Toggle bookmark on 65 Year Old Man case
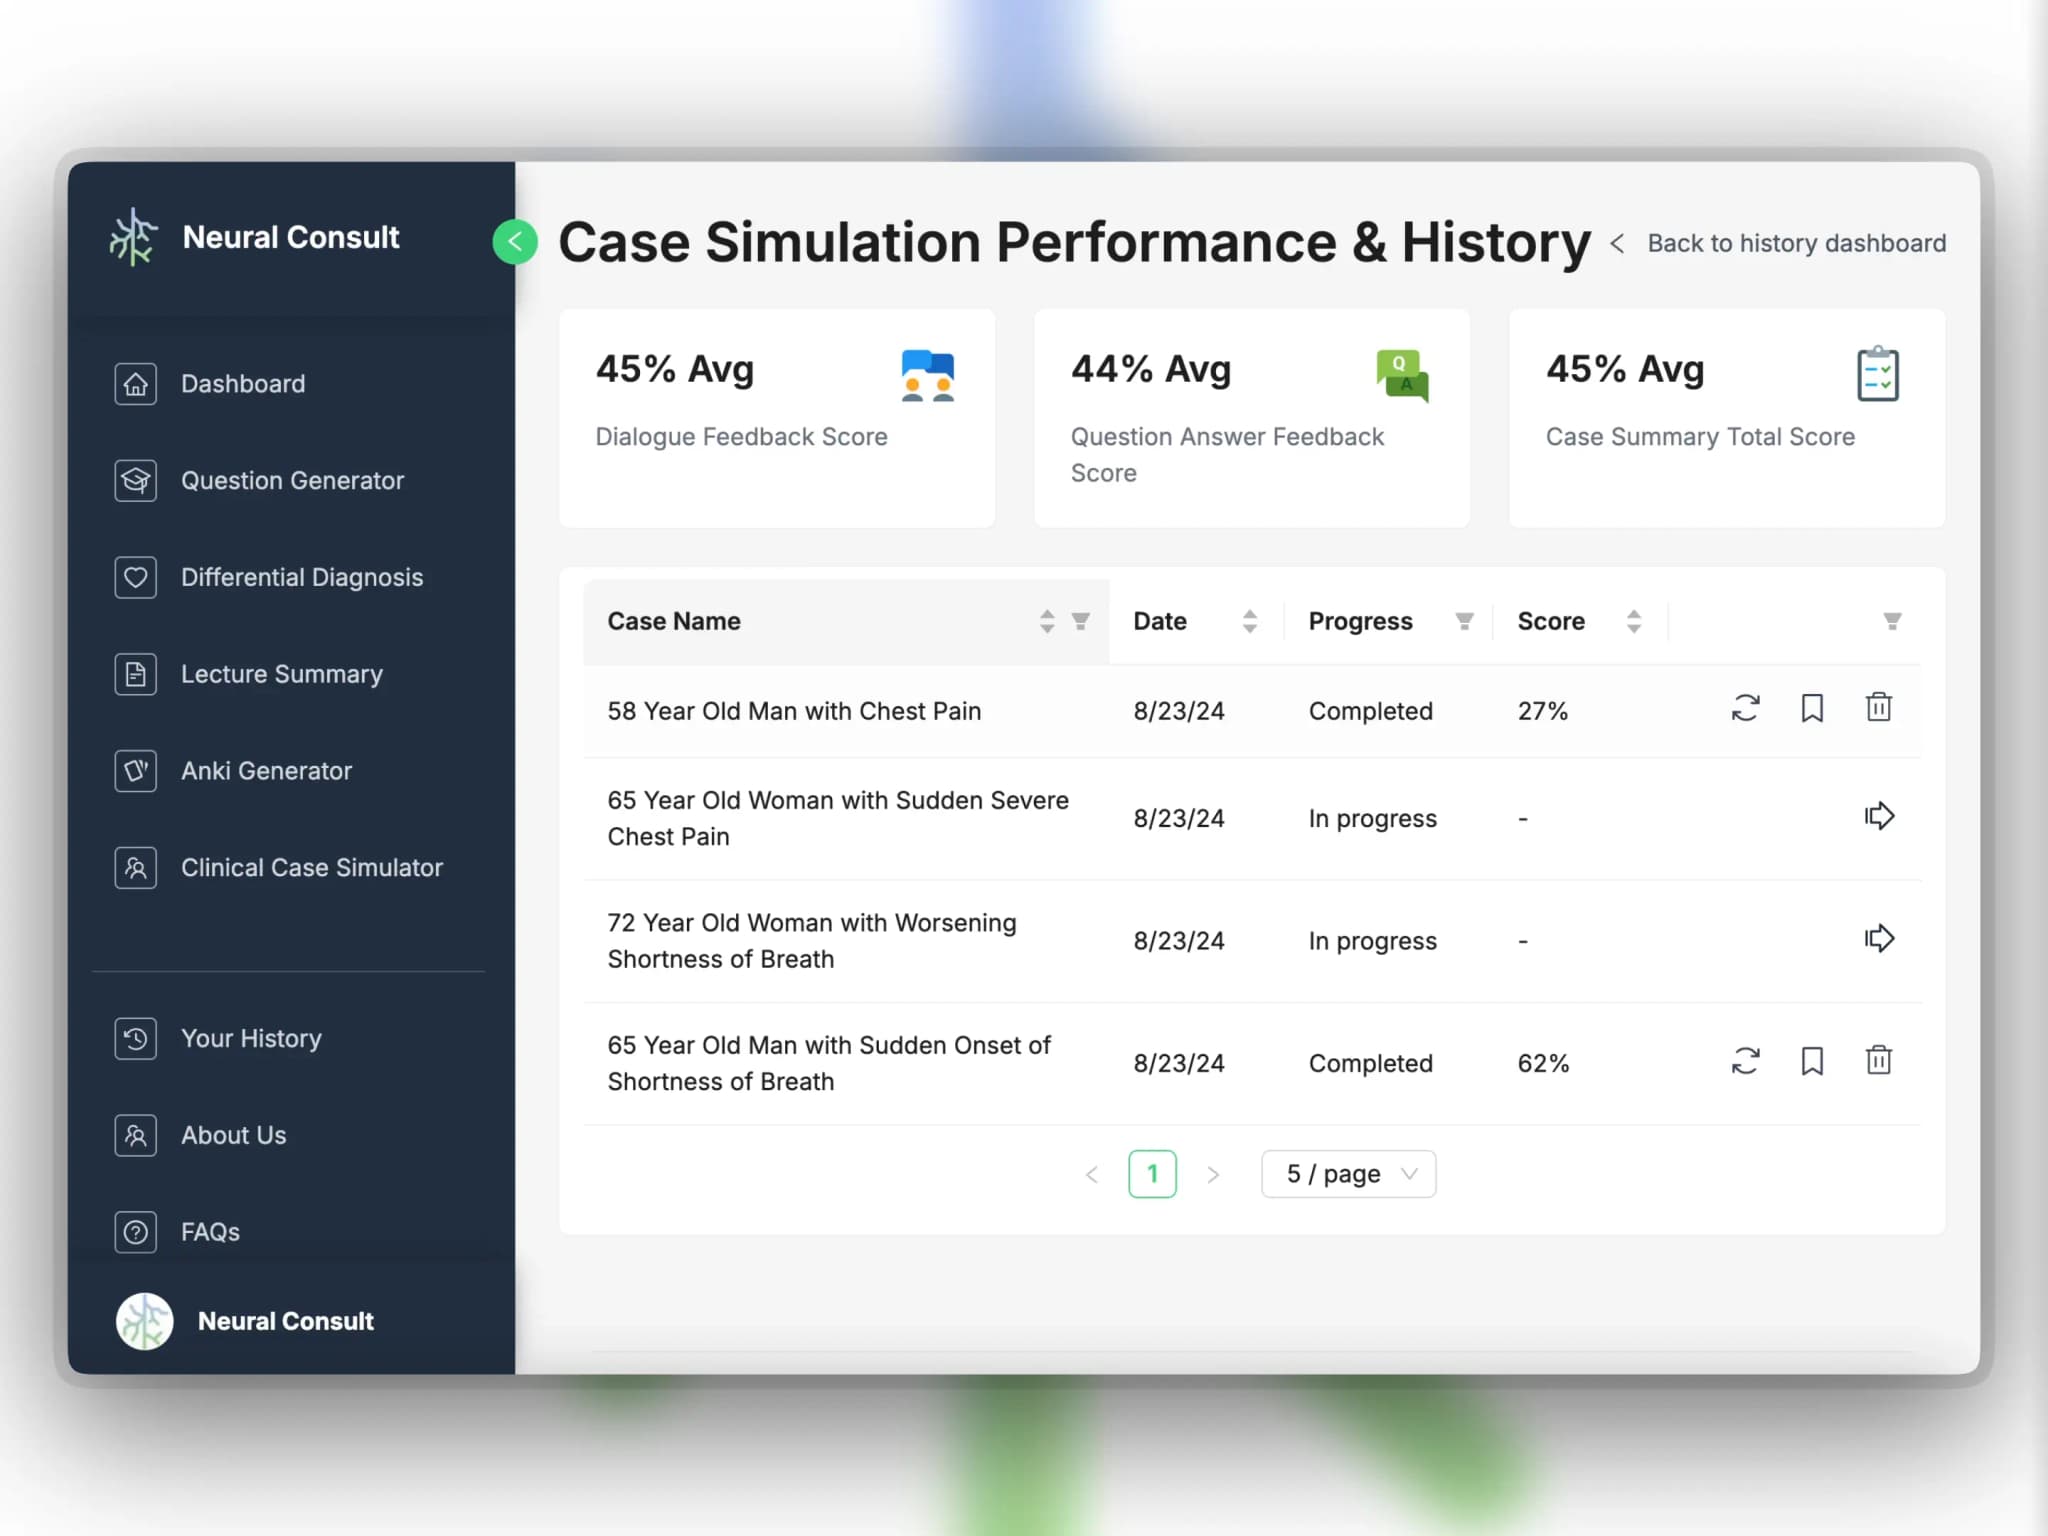The image size is (2048, 1536). click(x=1809, y=1060)
